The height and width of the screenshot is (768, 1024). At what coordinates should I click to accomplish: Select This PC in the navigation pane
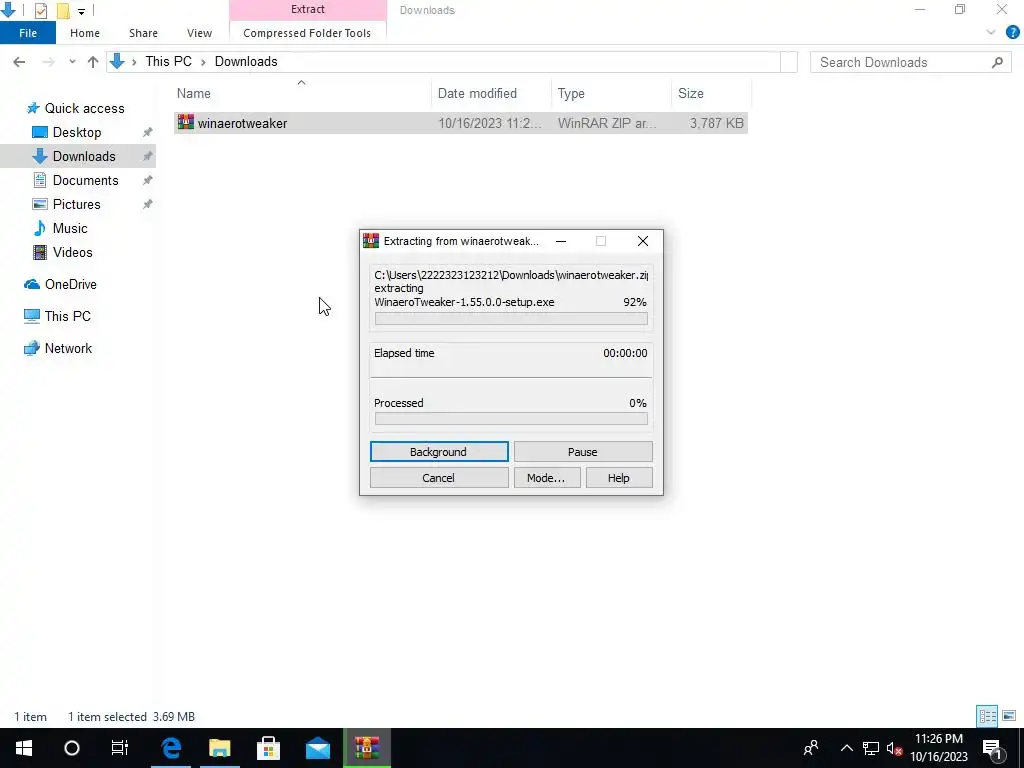pyautogui.click(x=67, y=317)
